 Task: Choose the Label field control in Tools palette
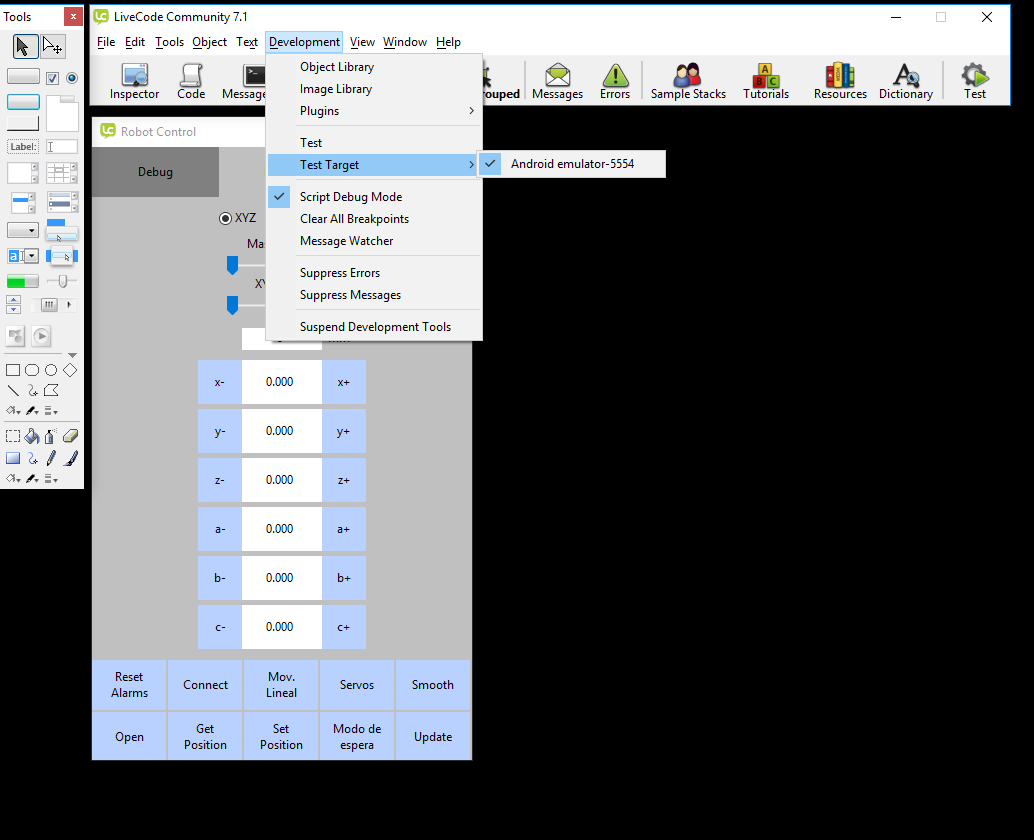coord(23,146)
